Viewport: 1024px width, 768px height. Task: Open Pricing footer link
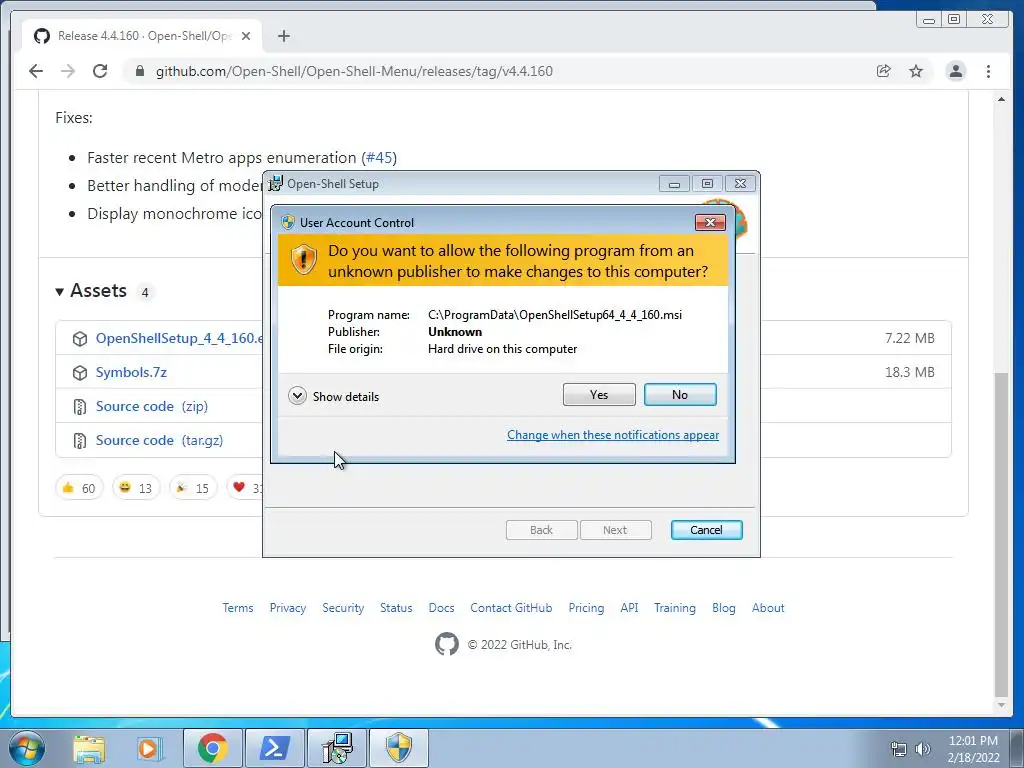(586, 608)
